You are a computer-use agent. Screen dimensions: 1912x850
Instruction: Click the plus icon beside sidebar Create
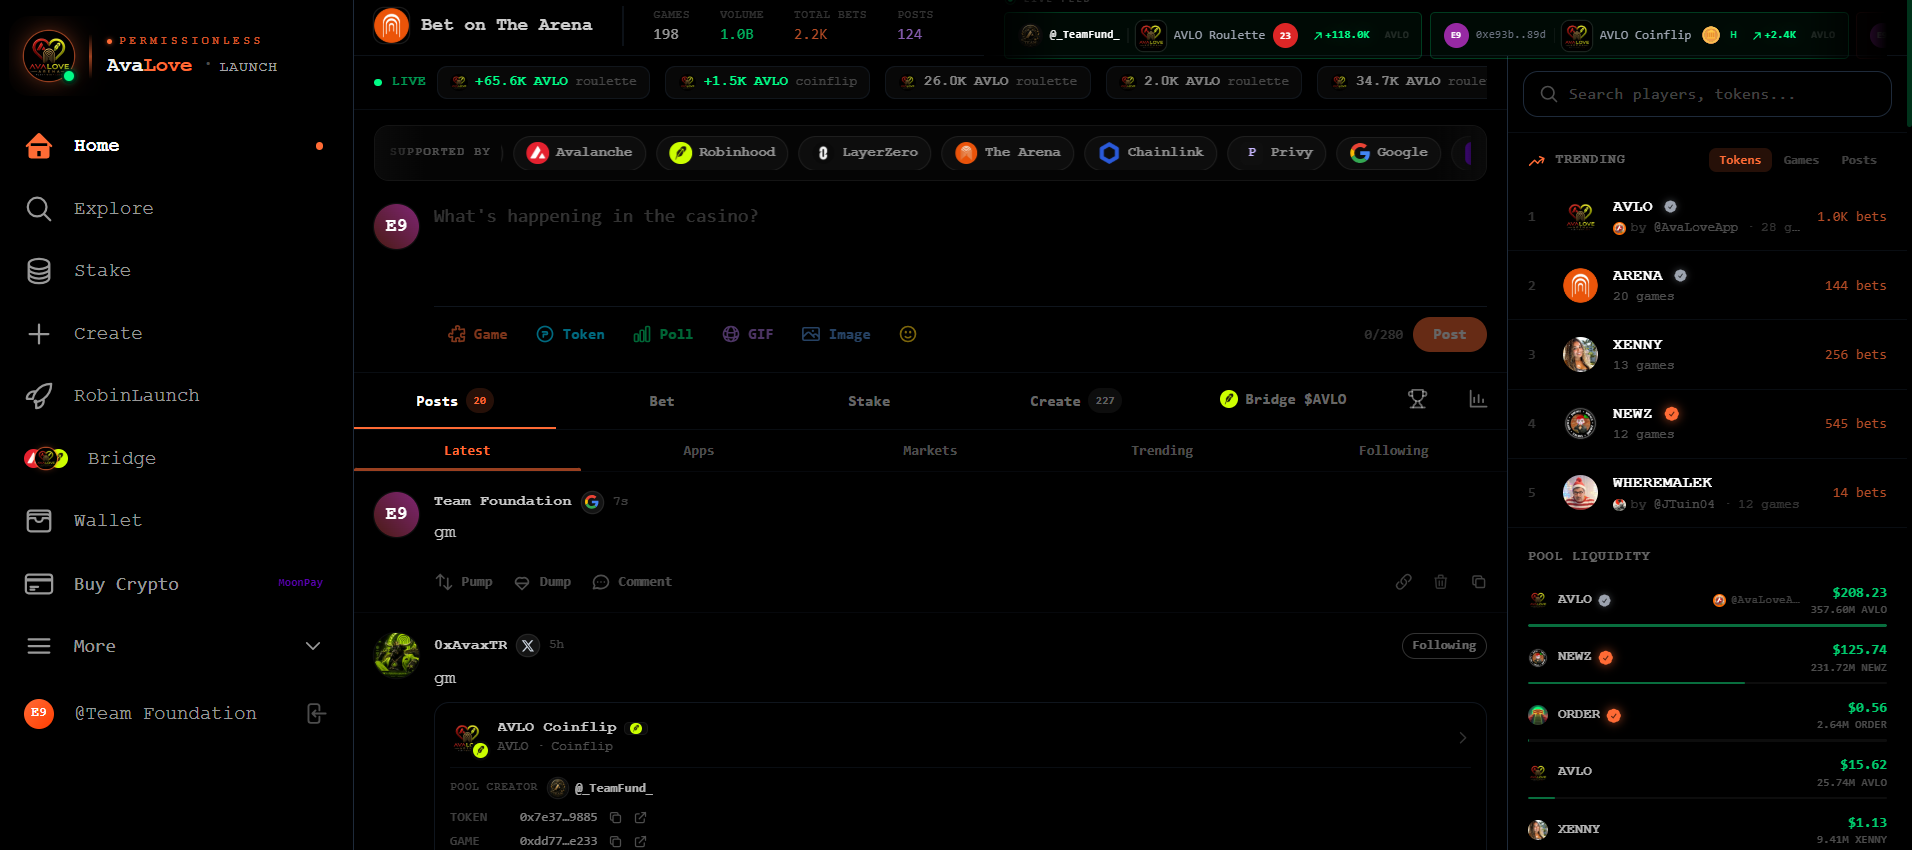(39, 334)
